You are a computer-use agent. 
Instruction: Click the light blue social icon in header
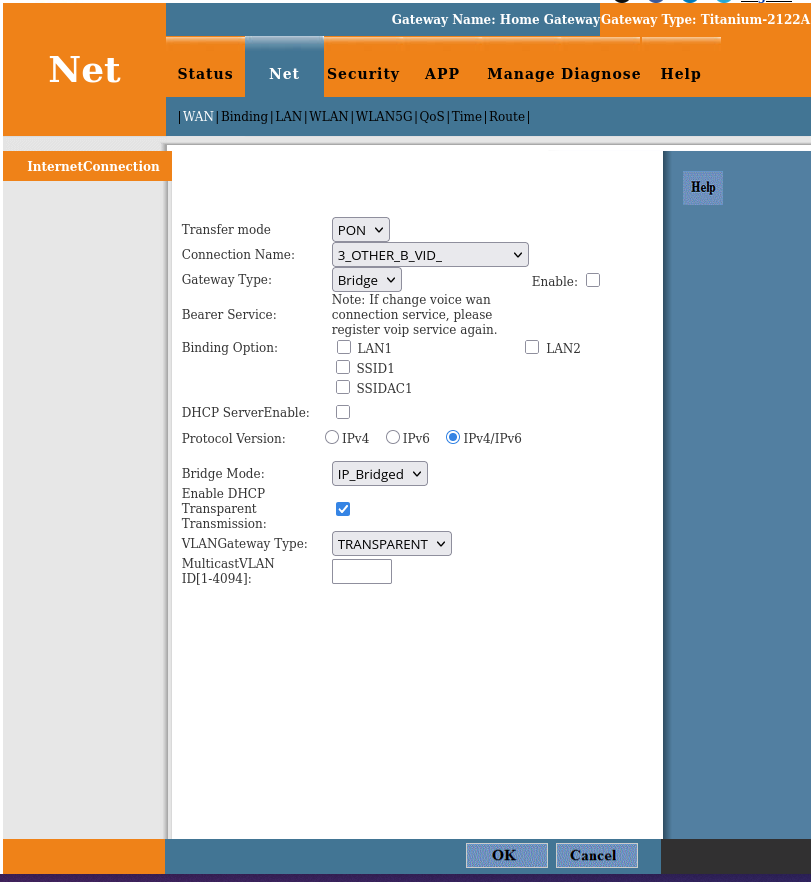(x=724, y=5)
